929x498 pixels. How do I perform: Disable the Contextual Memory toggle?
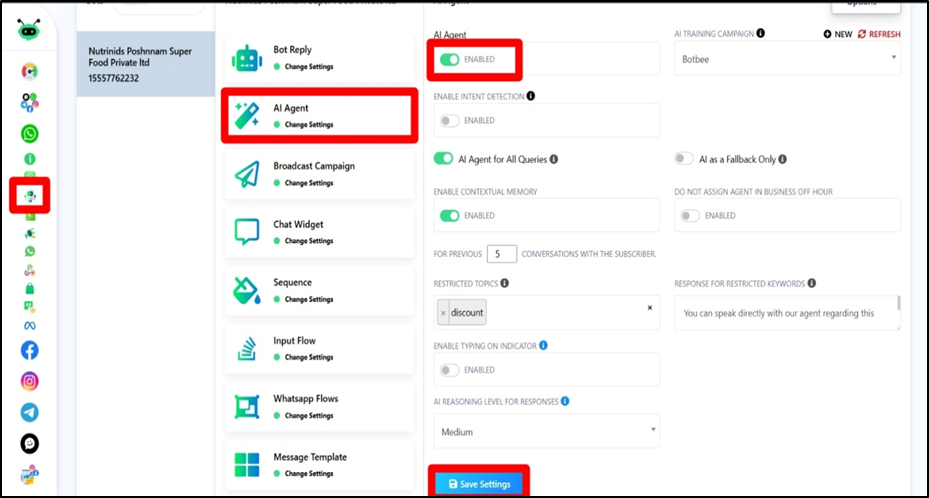(450, 215)
